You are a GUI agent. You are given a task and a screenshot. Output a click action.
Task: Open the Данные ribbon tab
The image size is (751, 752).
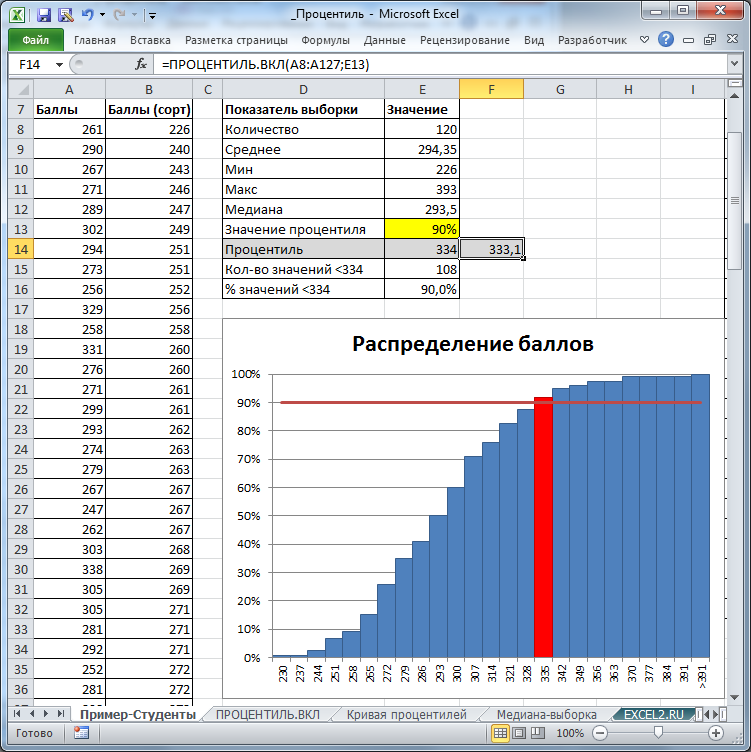coord(385,40)
